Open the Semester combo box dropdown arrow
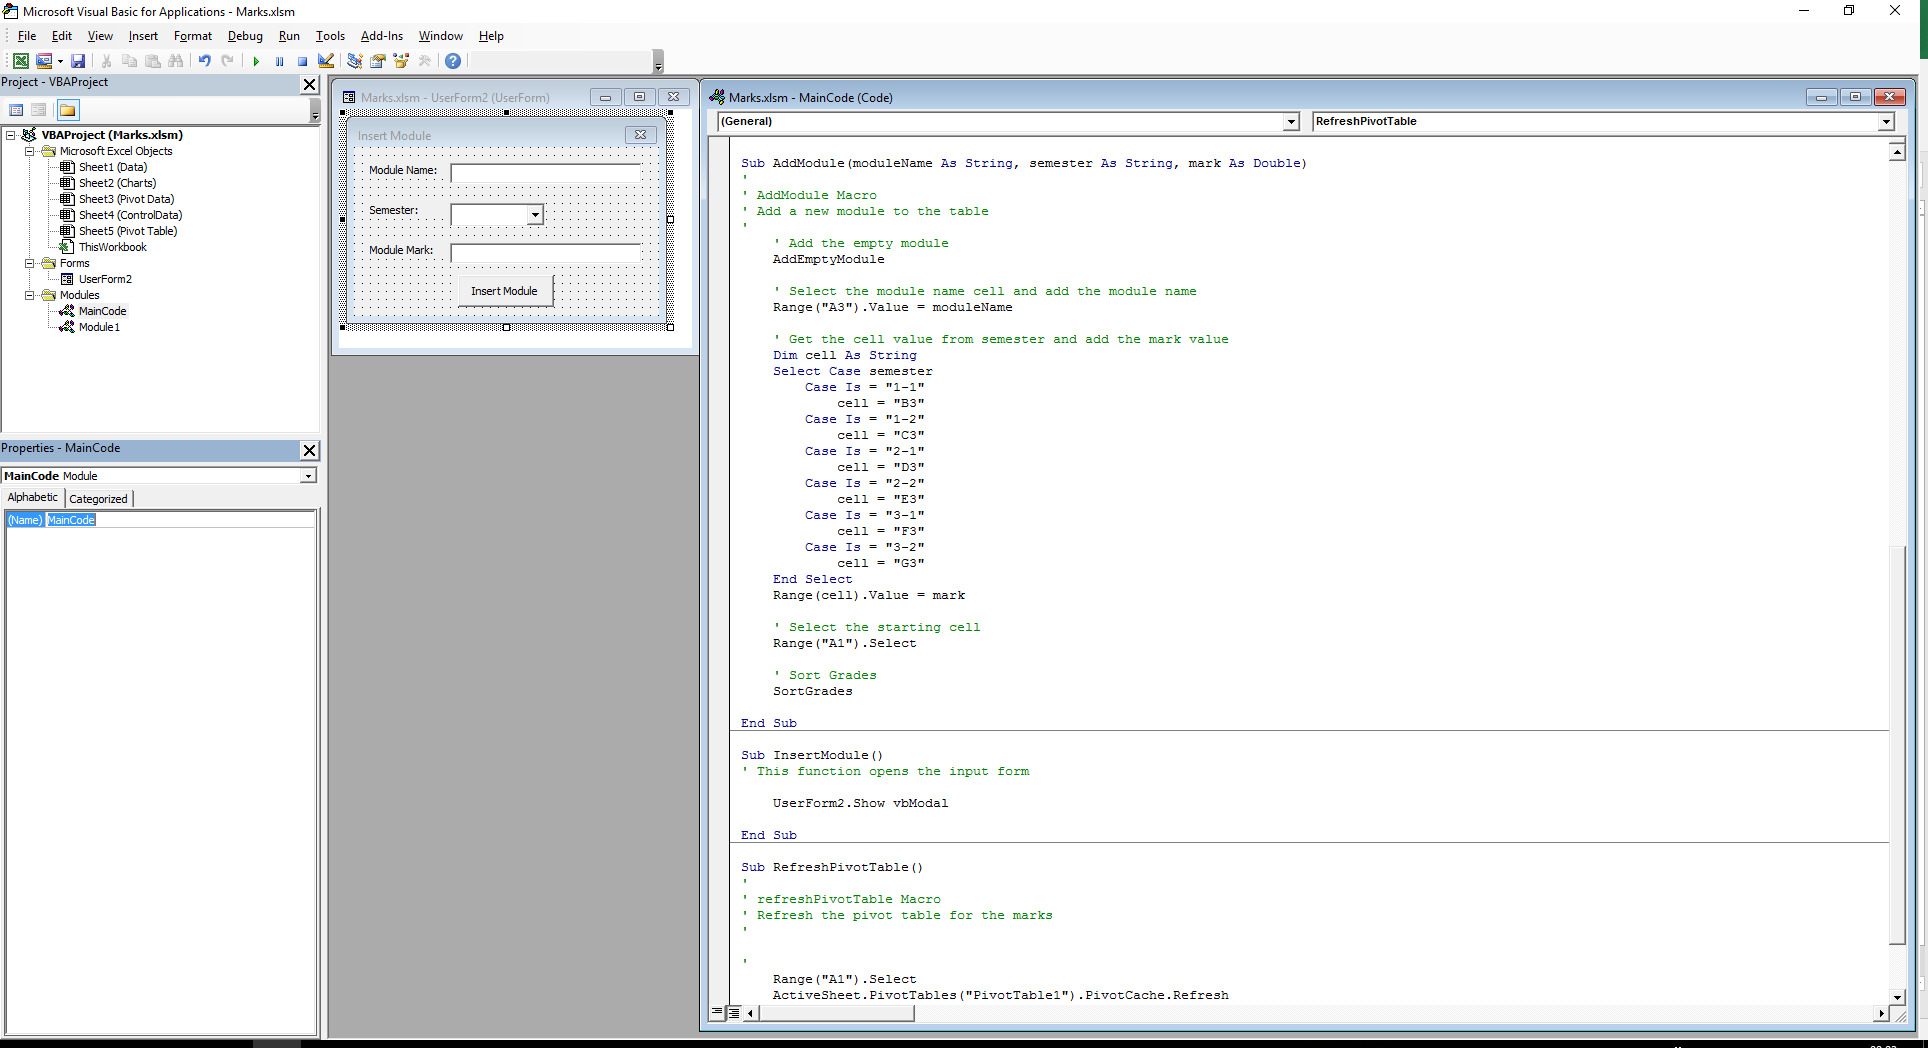 tap(535, 215)
